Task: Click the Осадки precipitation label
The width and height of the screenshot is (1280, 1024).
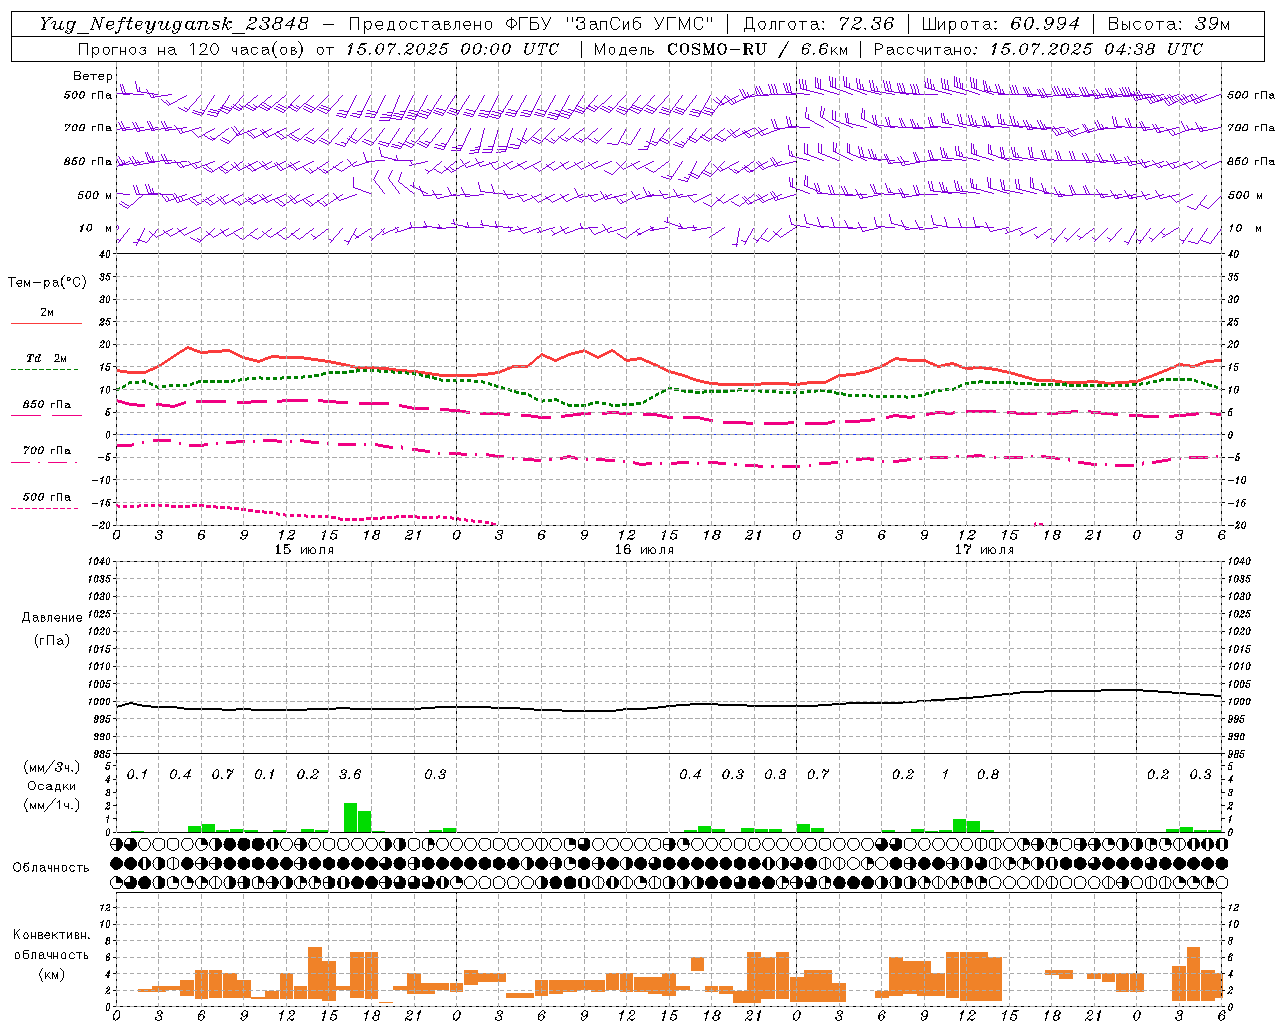Action: point(51,786)
